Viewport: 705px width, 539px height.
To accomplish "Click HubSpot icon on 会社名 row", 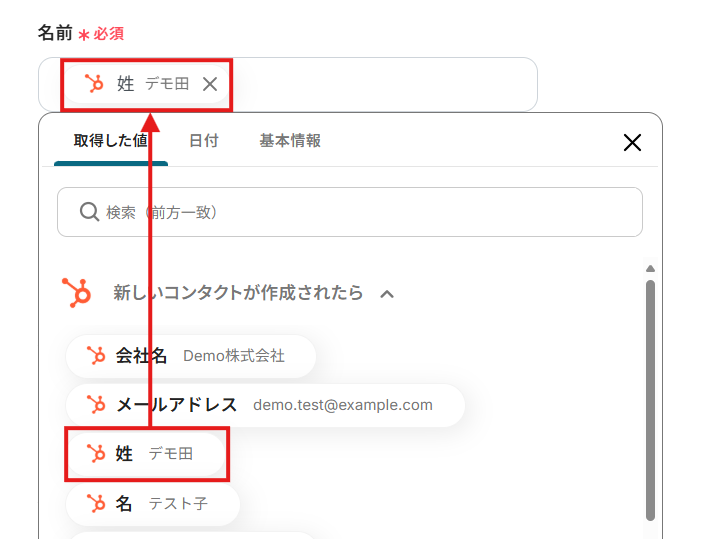I will pos(96,356).
